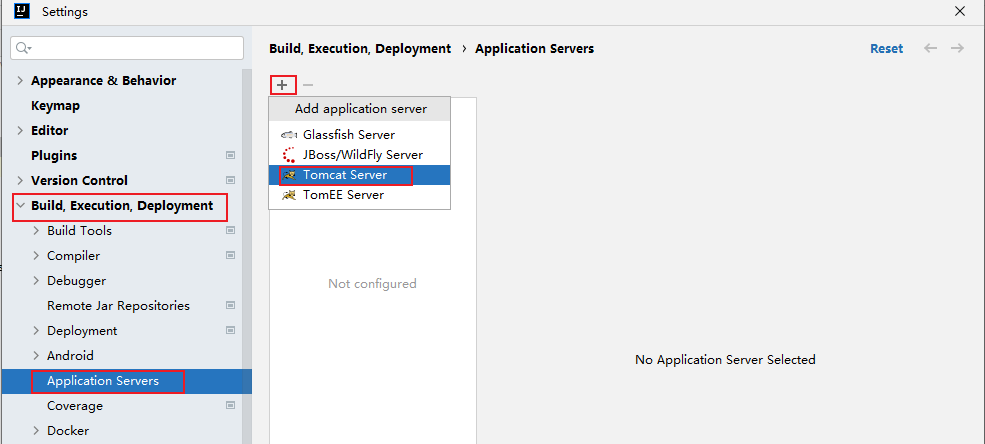Collapse Build, Execution, Deployment section

pos(21,205)
